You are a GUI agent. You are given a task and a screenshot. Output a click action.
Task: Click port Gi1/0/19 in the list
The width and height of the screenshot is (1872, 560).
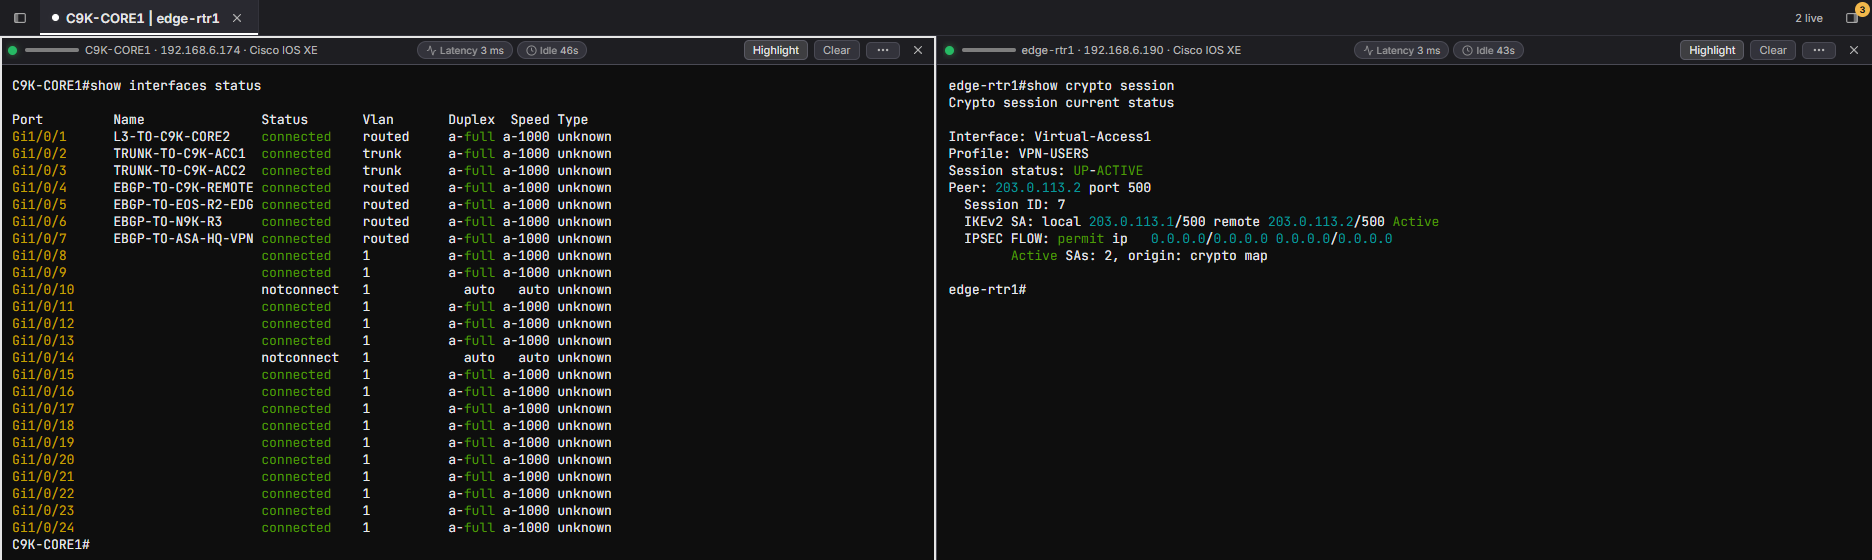43,443
